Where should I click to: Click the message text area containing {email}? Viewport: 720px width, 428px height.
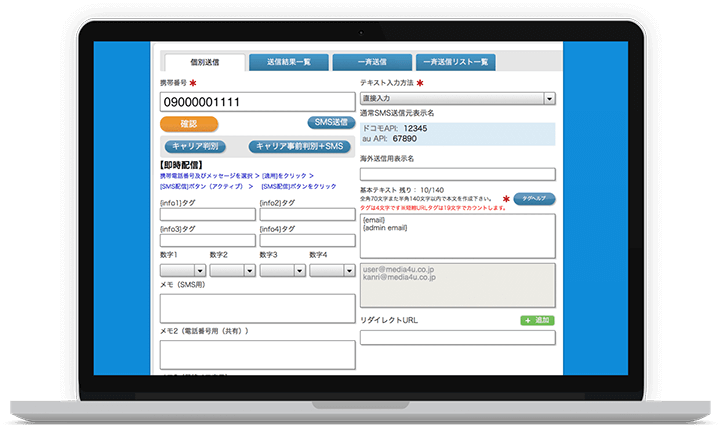(x=458, y=236)
